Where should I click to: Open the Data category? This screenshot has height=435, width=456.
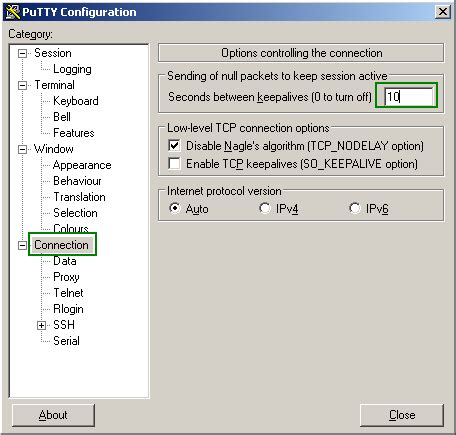pyautogui.click(x=65, y=261)
